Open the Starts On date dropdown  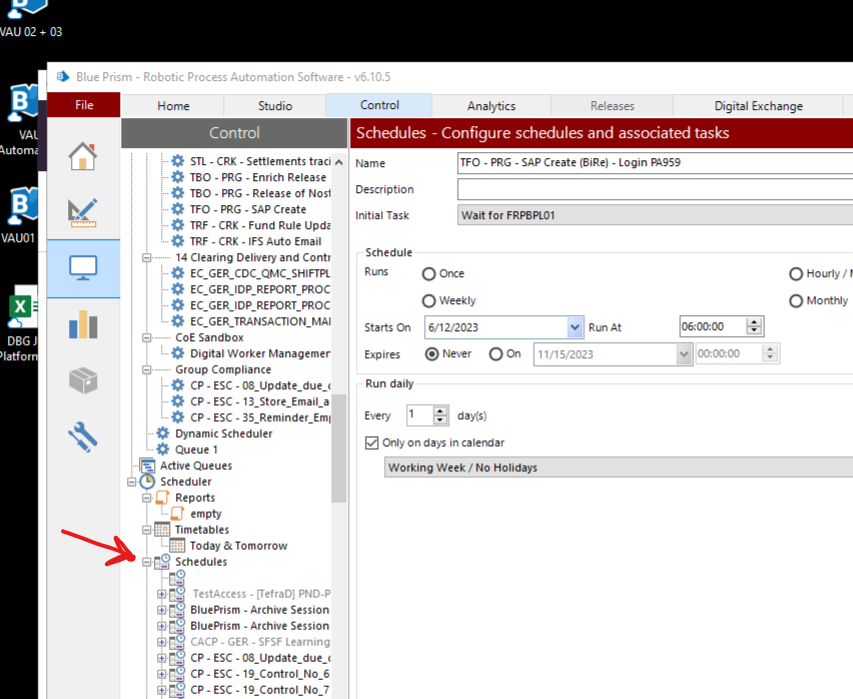[575, 327]
